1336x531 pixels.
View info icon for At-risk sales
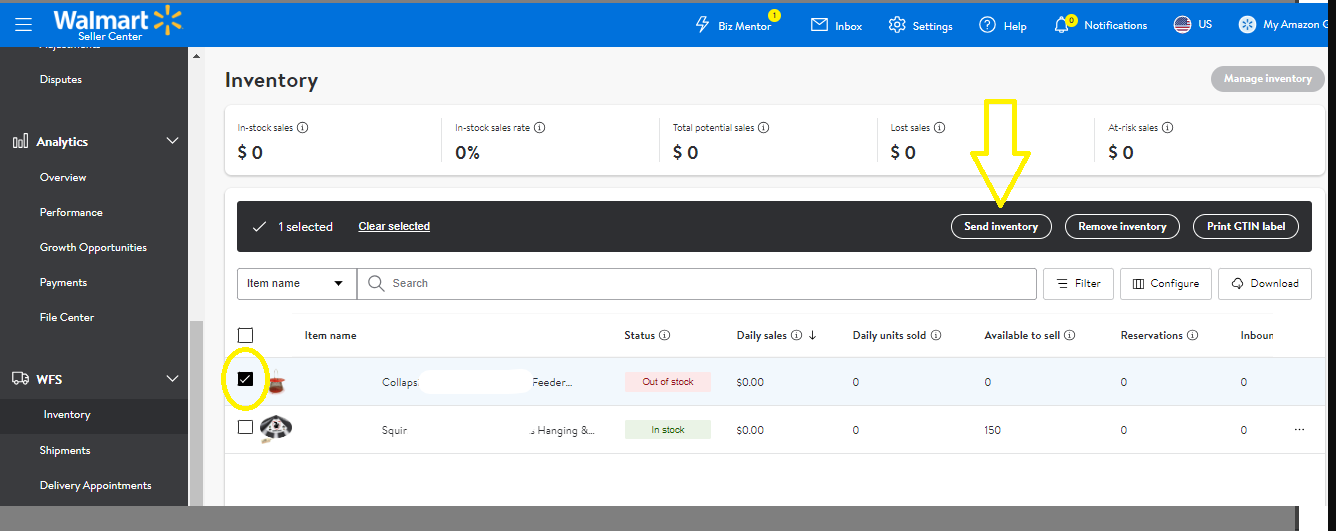click(x=1168, y=128)
